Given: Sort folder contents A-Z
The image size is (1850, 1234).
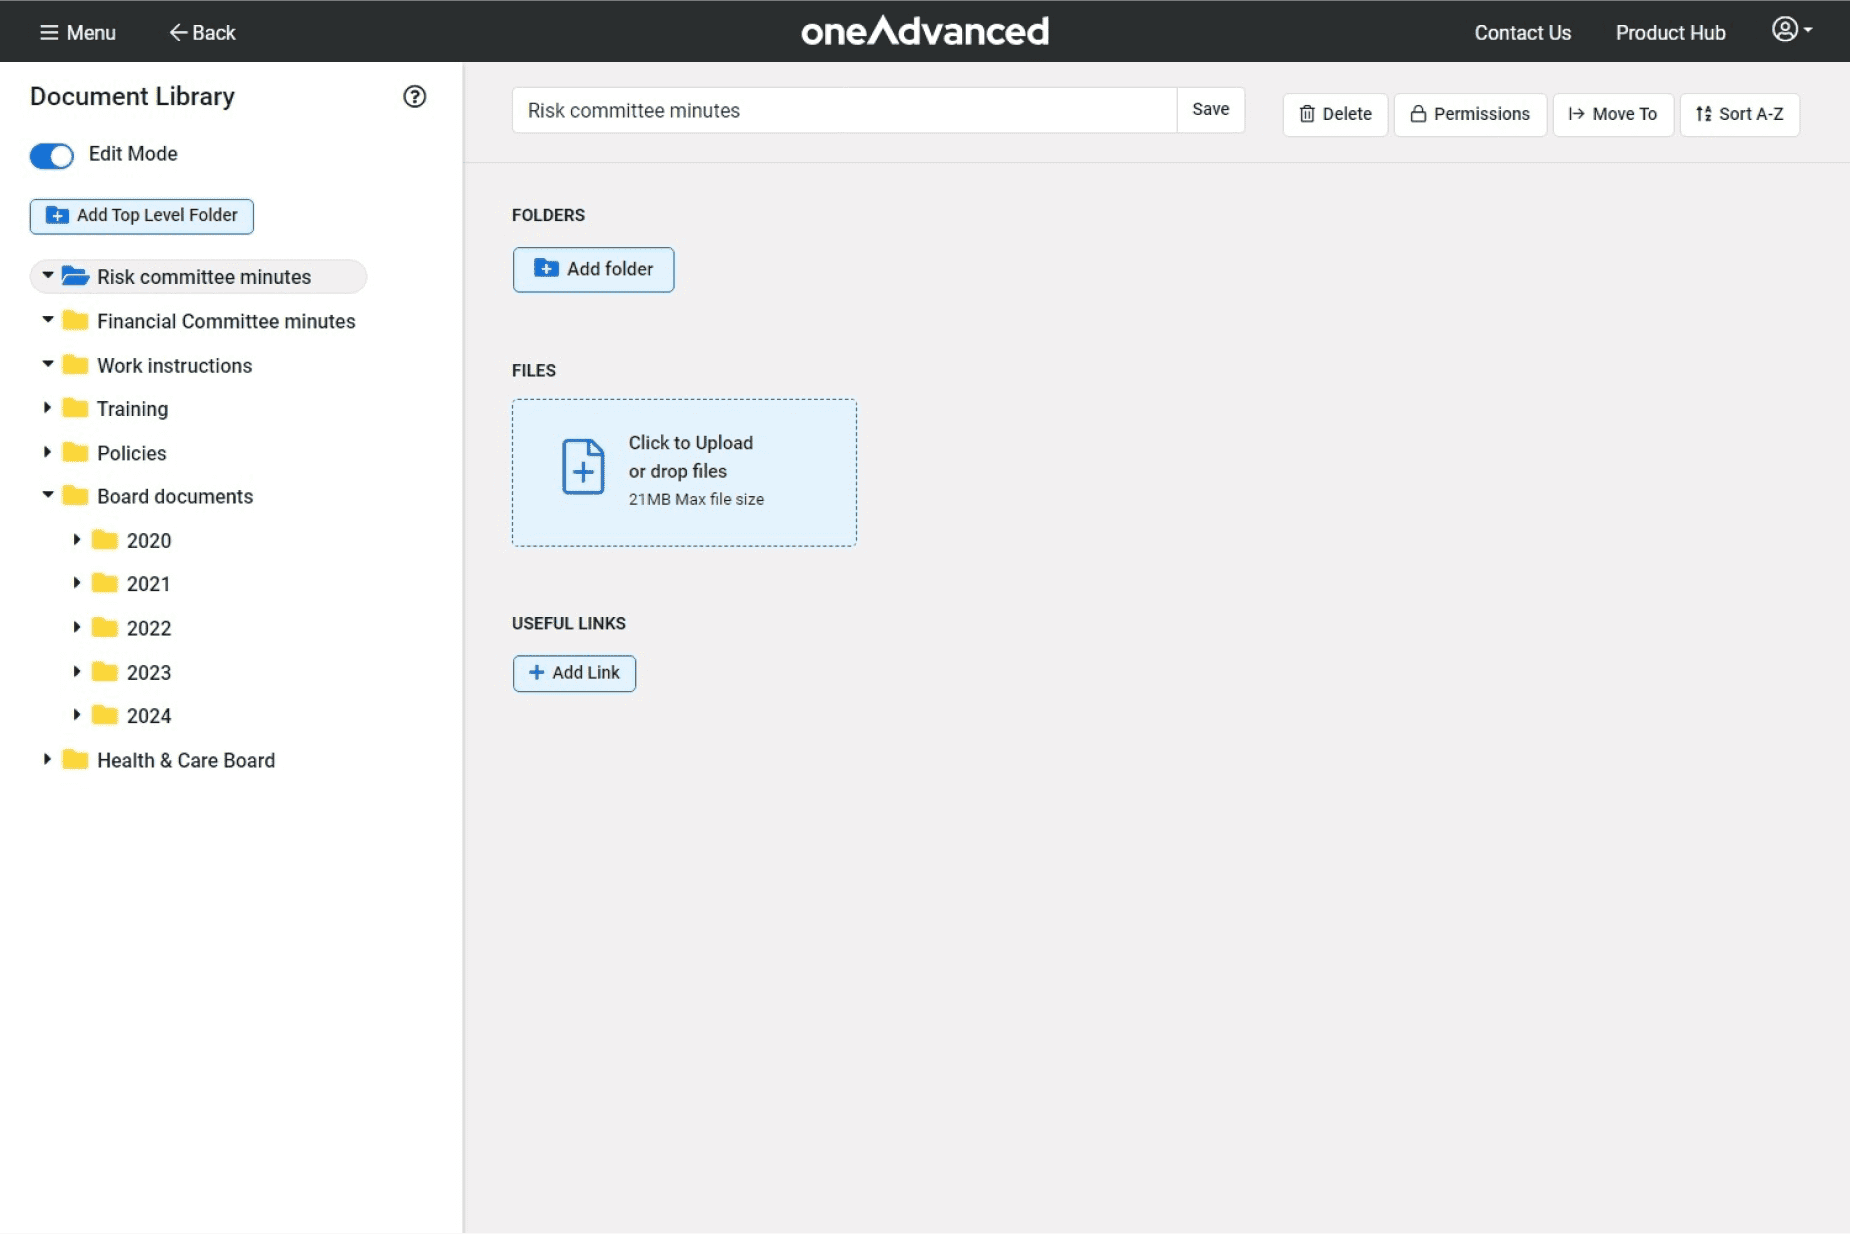Looking at the screenshot, I should tap(1739, 114).
